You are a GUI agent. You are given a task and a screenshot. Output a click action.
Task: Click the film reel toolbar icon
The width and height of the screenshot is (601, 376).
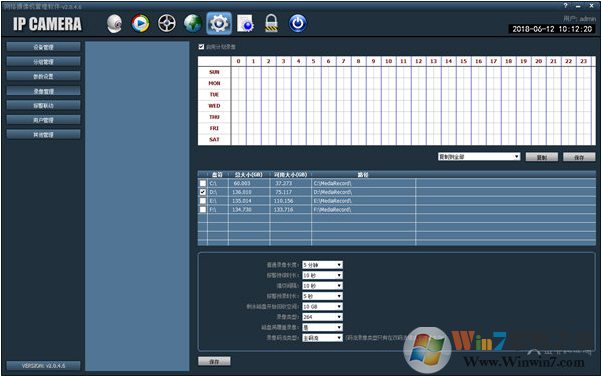[167, 23]
